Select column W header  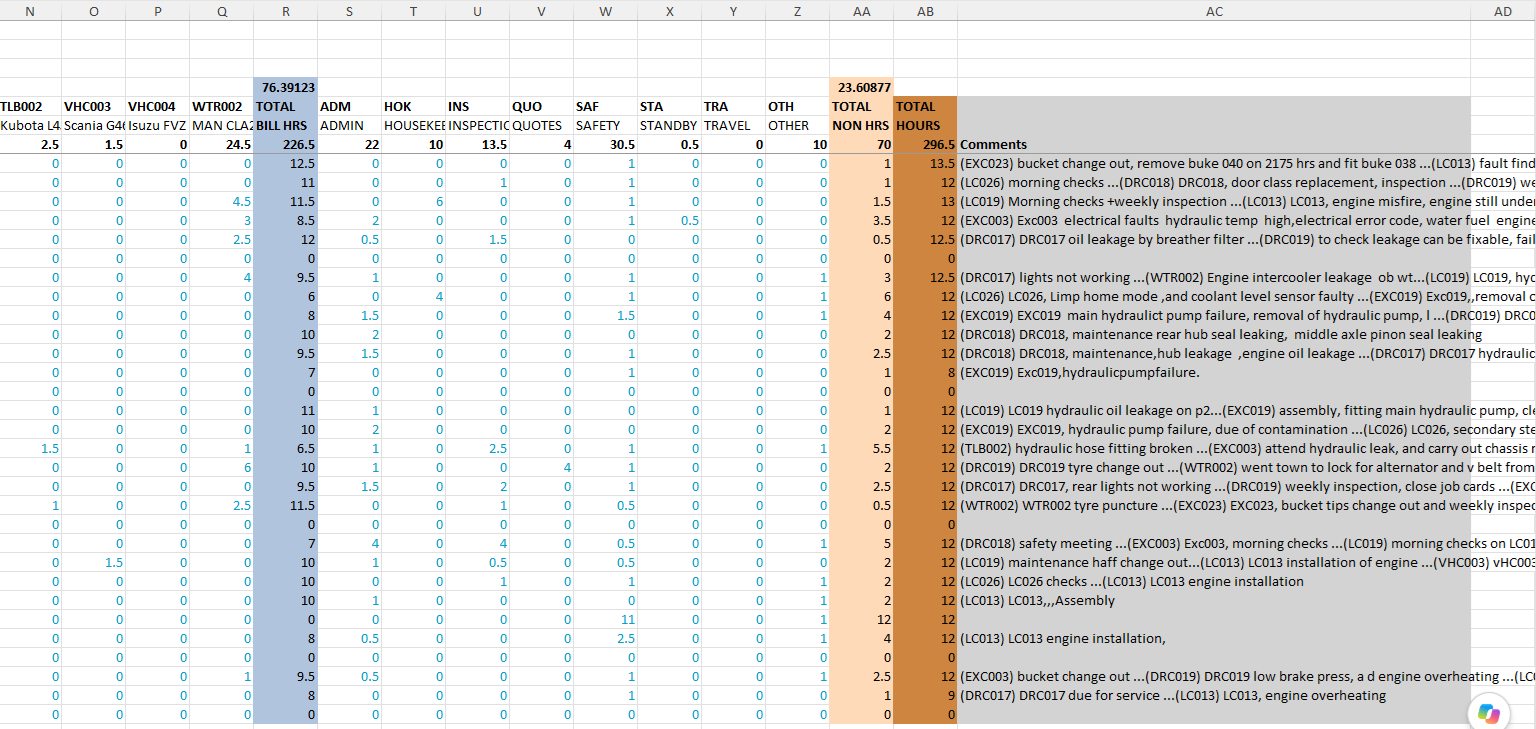point(606,10)
